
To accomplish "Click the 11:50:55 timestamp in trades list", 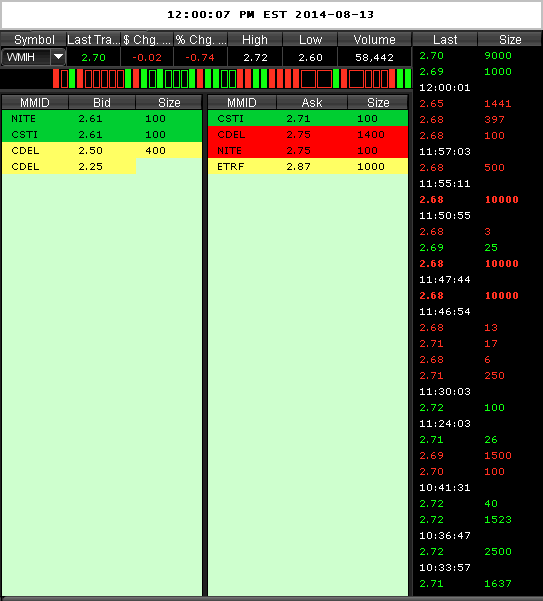I will coord(445,215).
